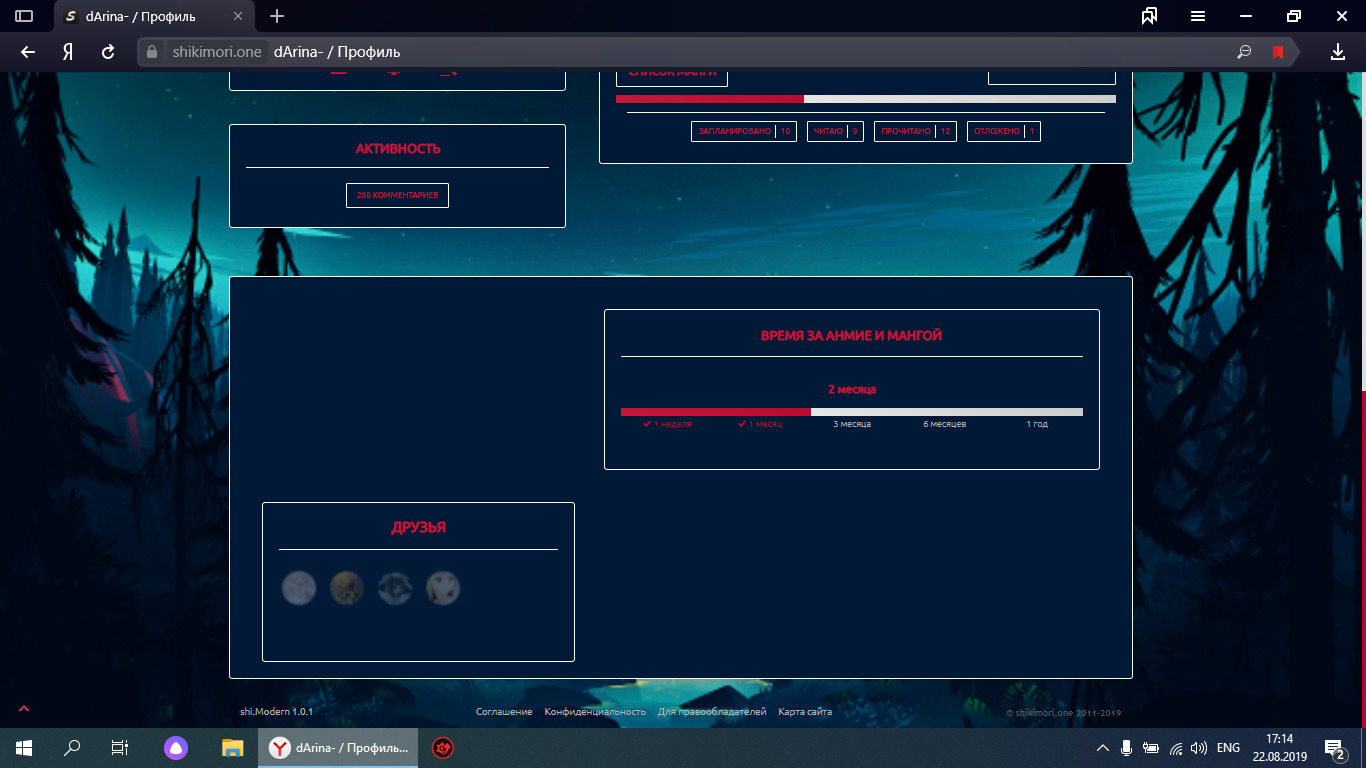Click the Карта сайта footer link

(x=805, y=712)
